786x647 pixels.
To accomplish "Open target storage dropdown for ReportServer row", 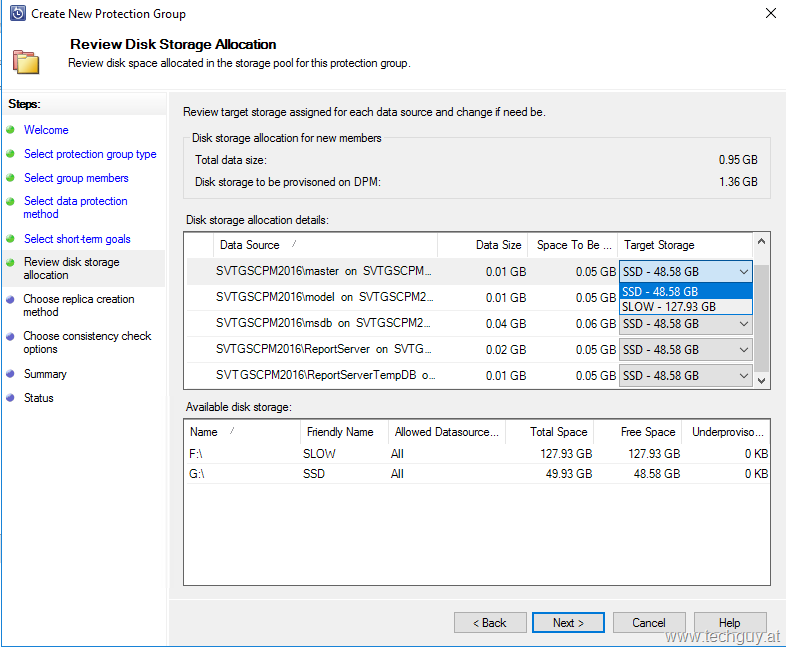I will [x=686, y=350].
